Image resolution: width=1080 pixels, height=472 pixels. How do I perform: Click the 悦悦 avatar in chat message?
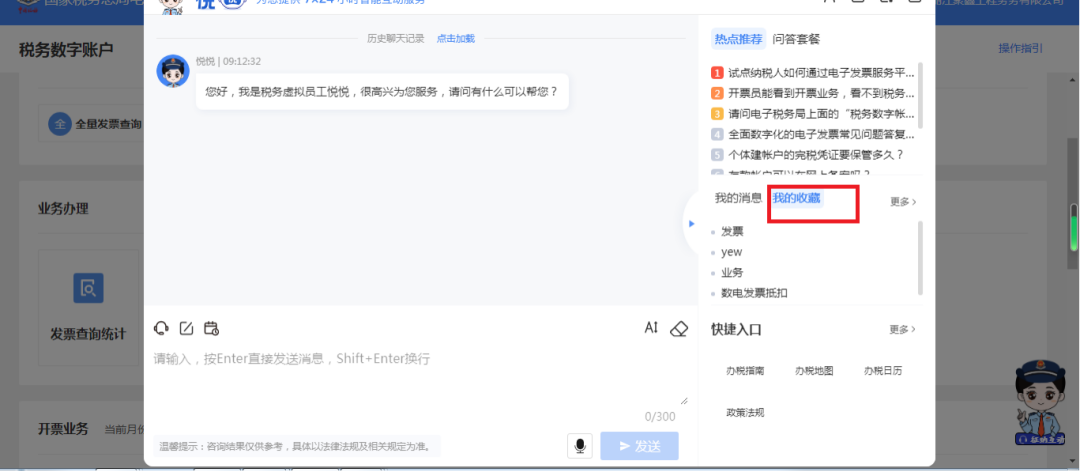click(173, 71)
